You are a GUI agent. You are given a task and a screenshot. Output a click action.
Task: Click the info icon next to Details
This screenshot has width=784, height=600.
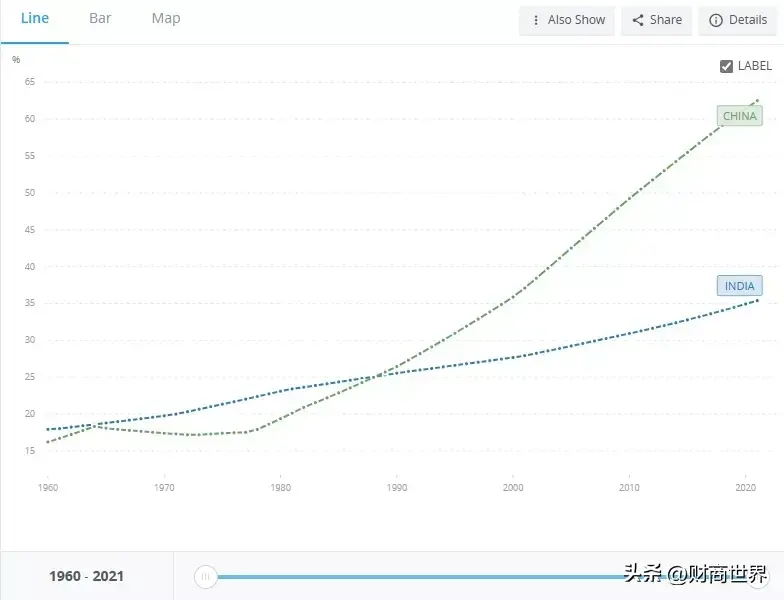[716, 20]
